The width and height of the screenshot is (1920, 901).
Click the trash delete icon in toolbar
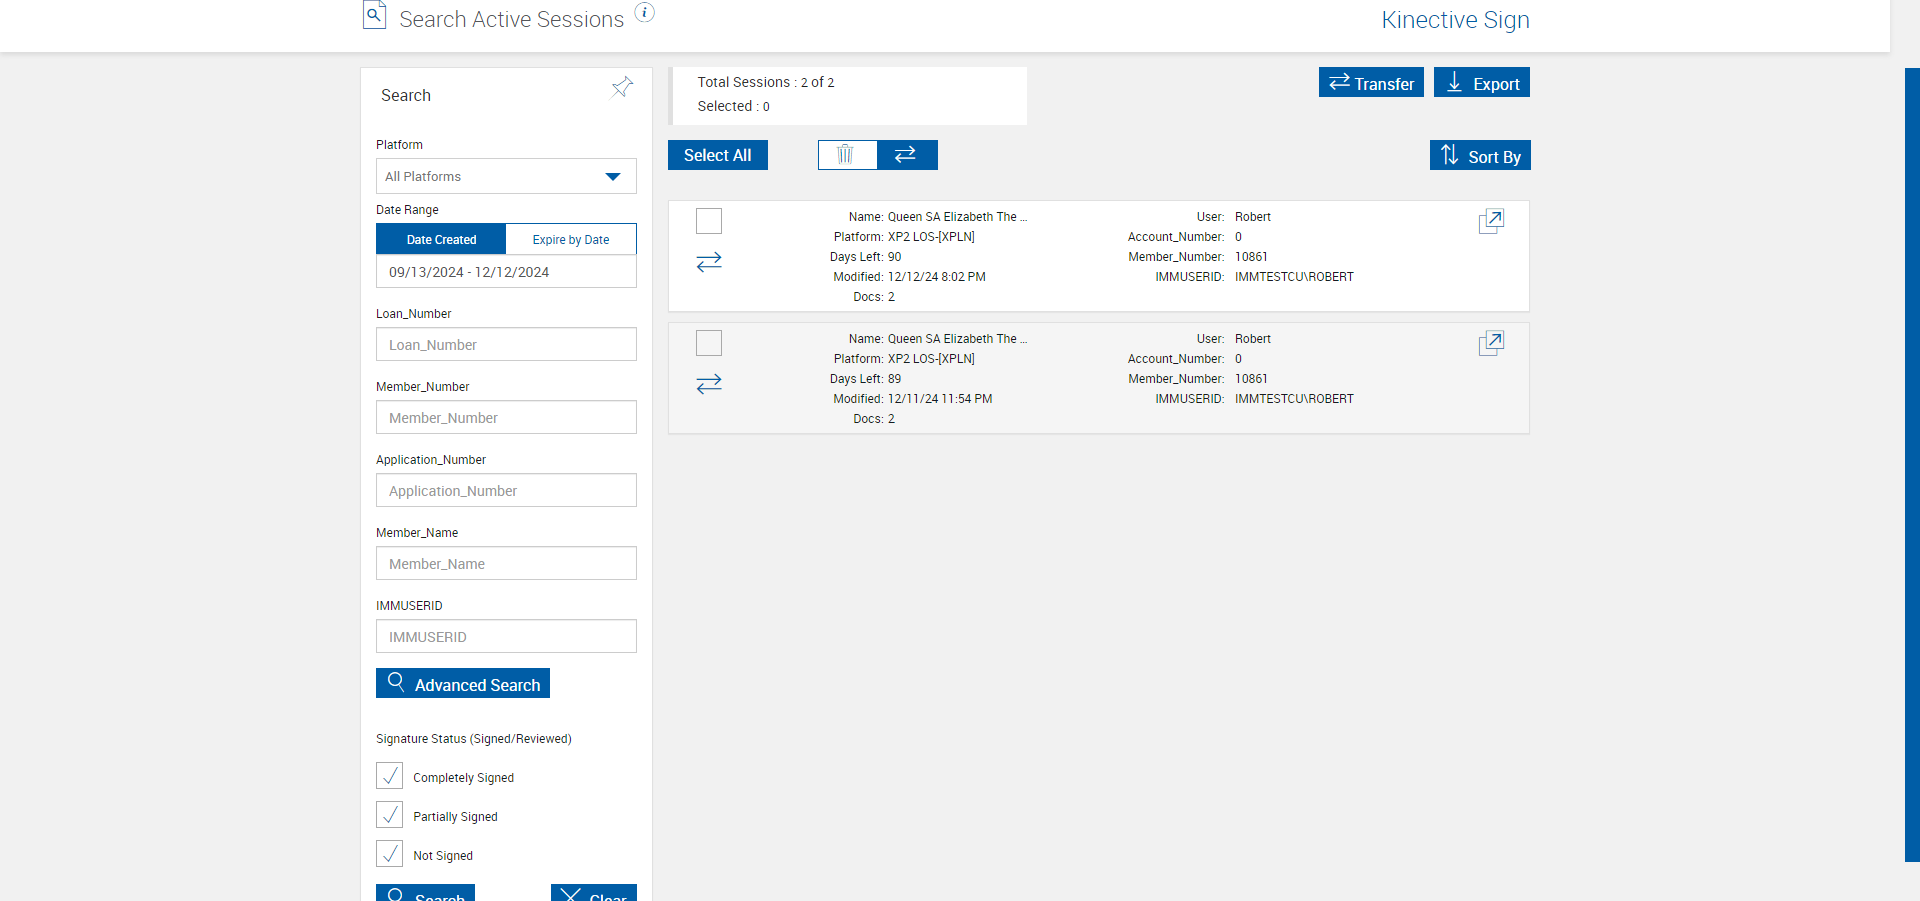pyautogui.click(x=846, y=155)
